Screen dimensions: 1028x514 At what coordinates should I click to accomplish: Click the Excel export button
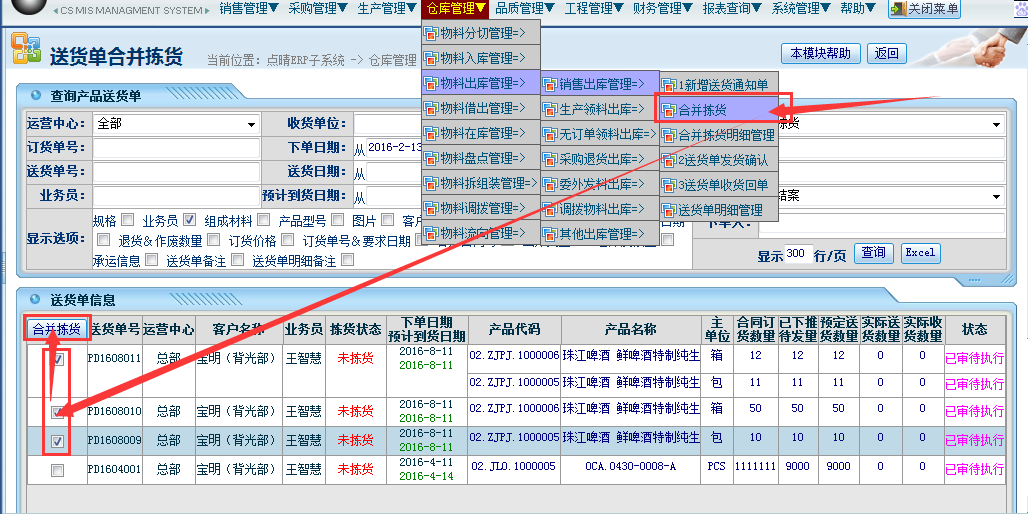pyautogui.click(x=920, y=253)
